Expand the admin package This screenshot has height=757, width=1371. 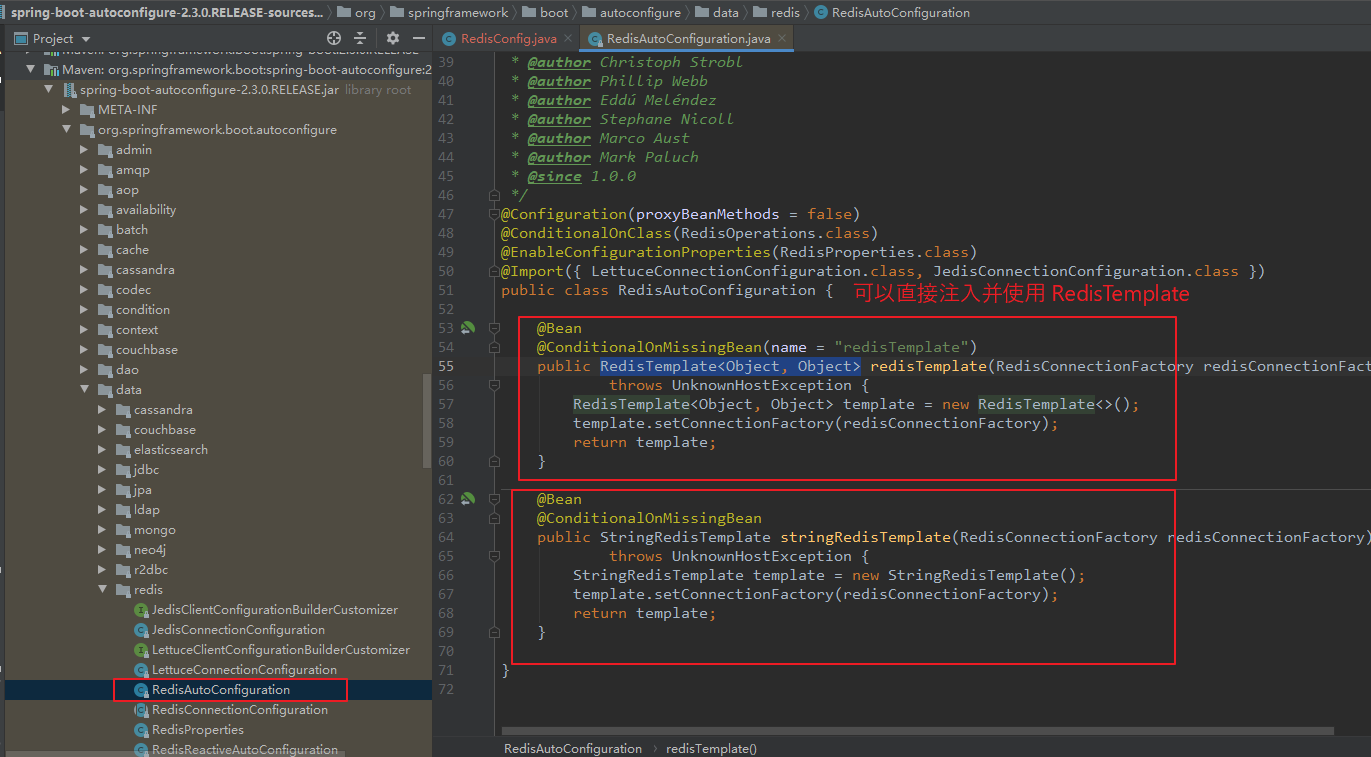[x=85, y=150]
